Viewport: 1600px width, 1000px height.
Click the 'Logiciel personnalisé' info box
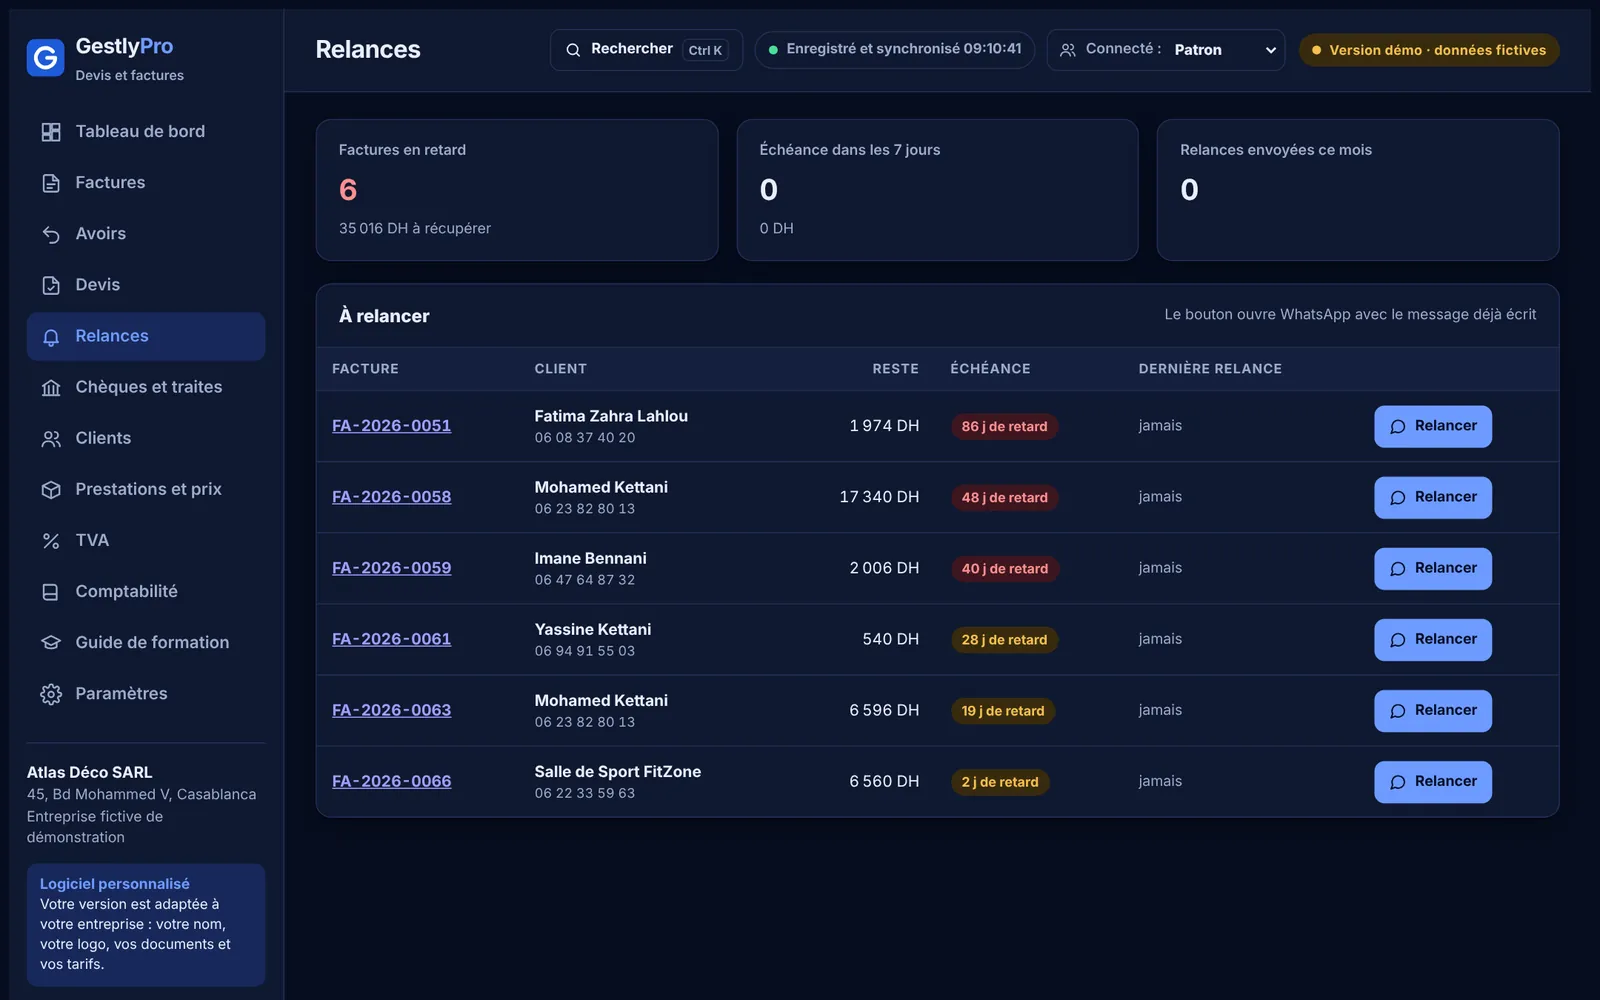click(146, 925)
